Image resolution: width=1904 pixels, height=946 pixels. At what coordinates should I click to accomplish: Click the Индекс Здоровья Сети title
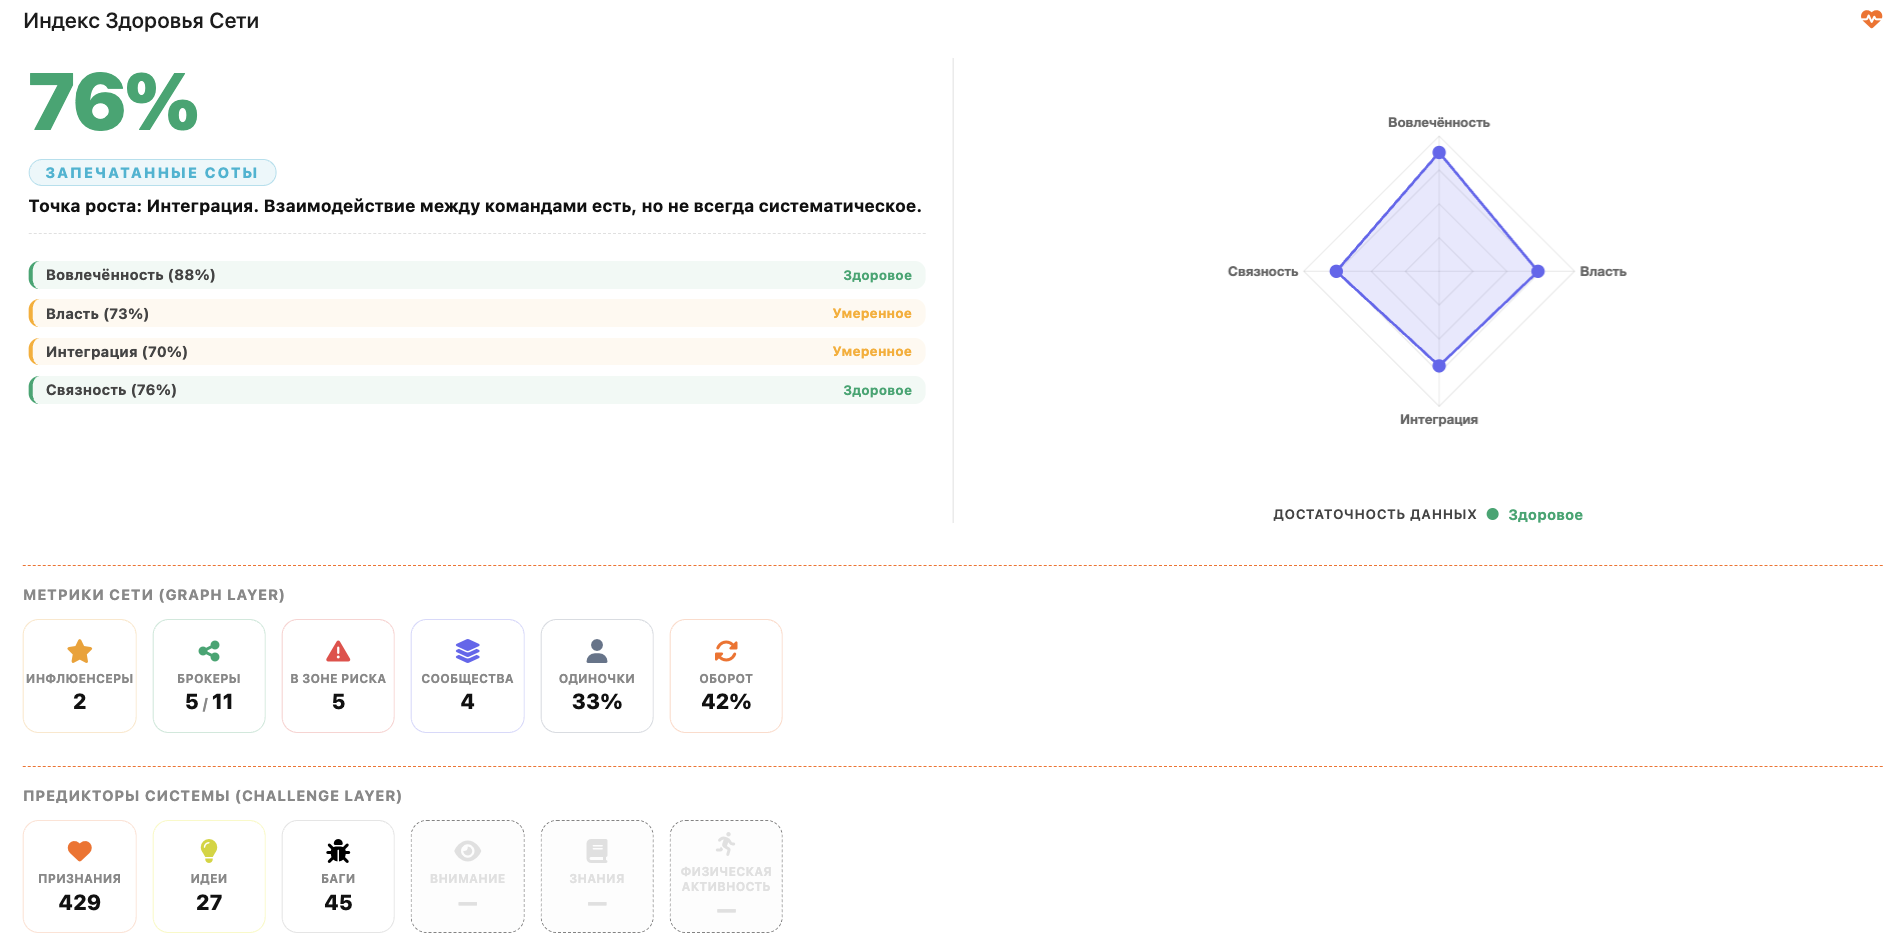point(141,21)
